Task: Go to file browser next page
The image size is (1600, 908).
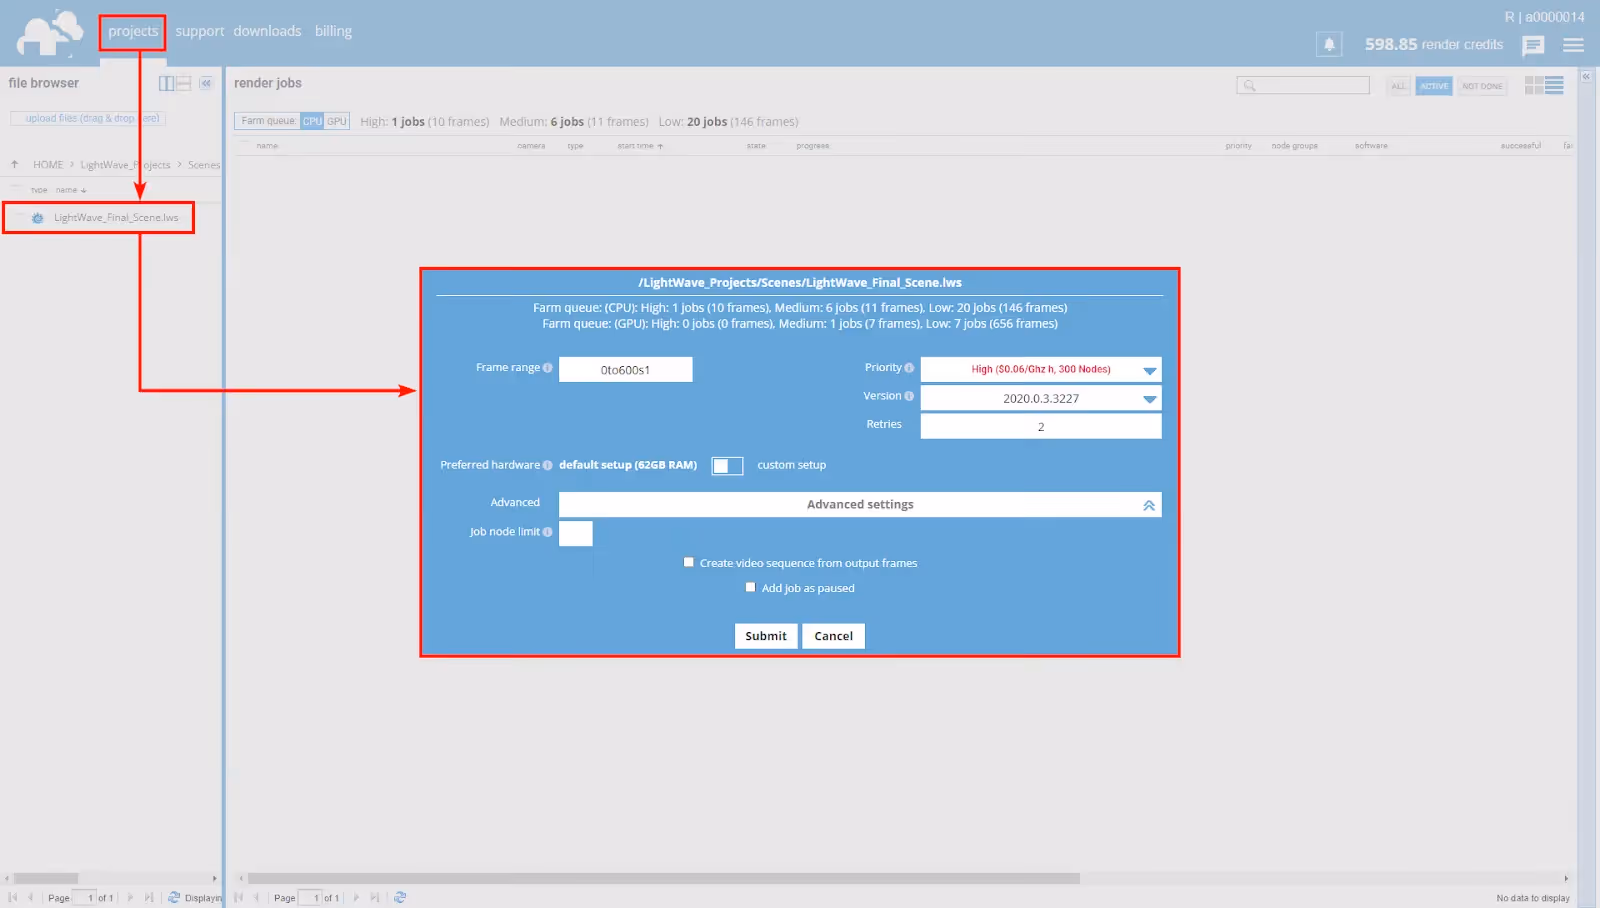Action: (x=130, y=897)
